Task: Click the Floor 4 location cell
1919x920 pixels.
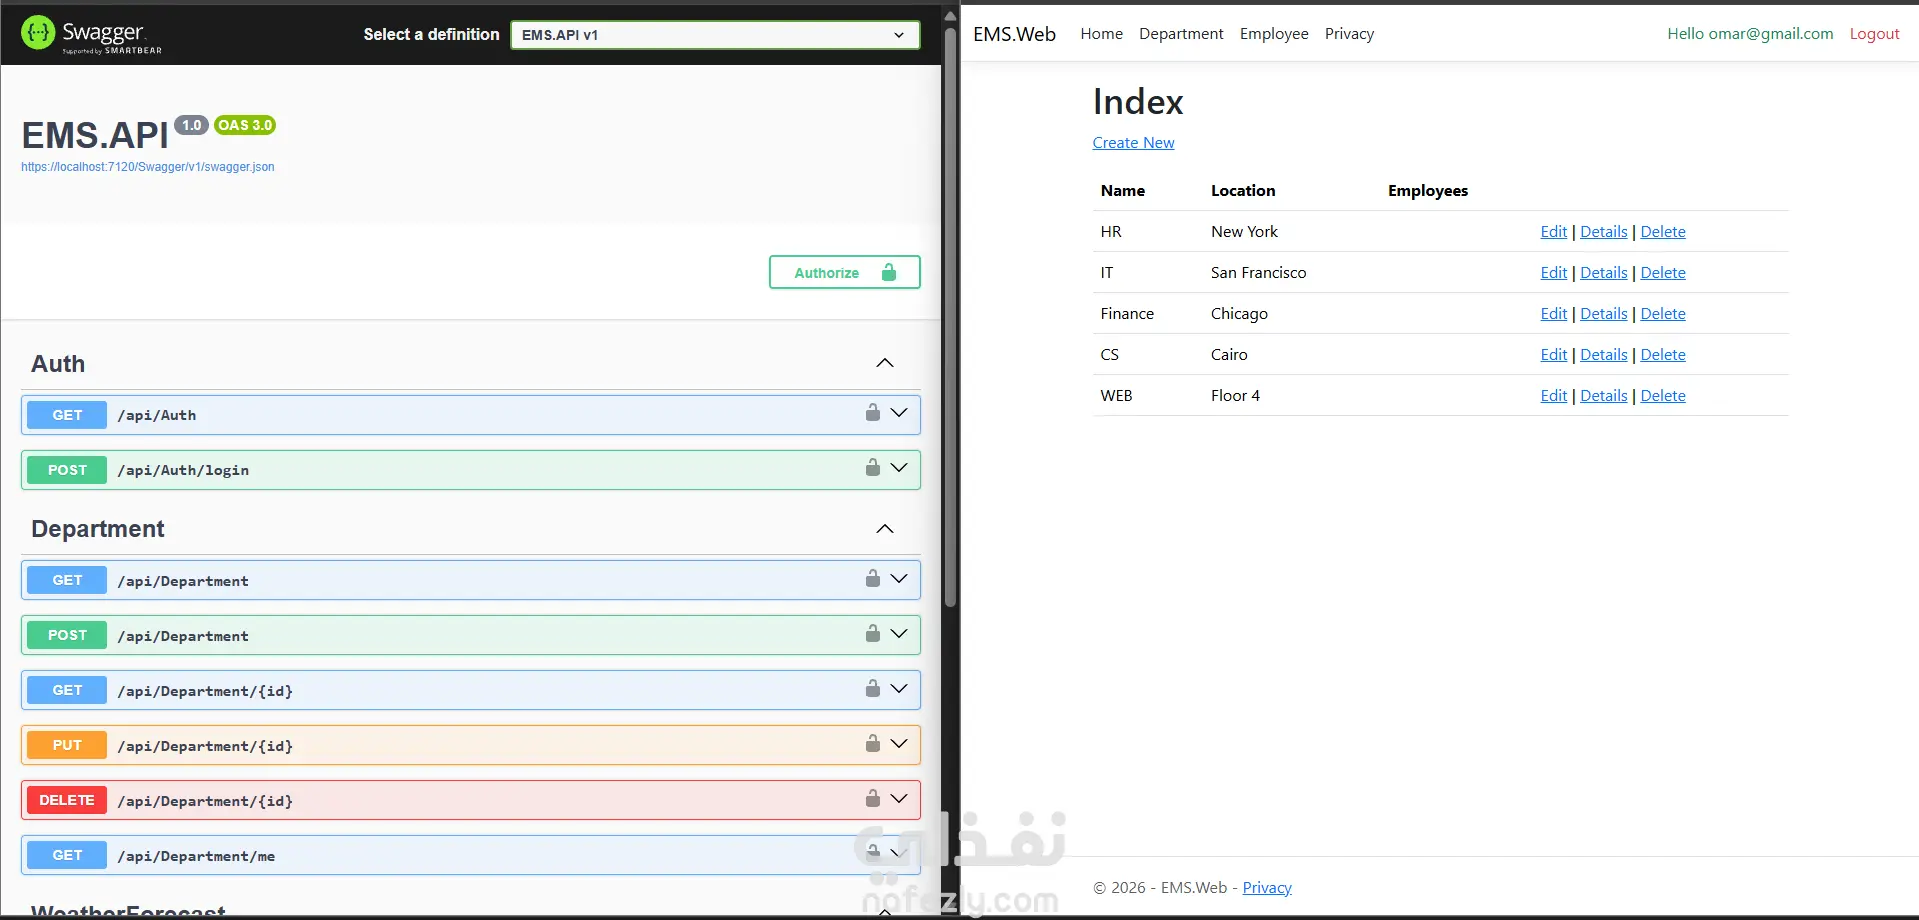Action: click(1235, 396)
